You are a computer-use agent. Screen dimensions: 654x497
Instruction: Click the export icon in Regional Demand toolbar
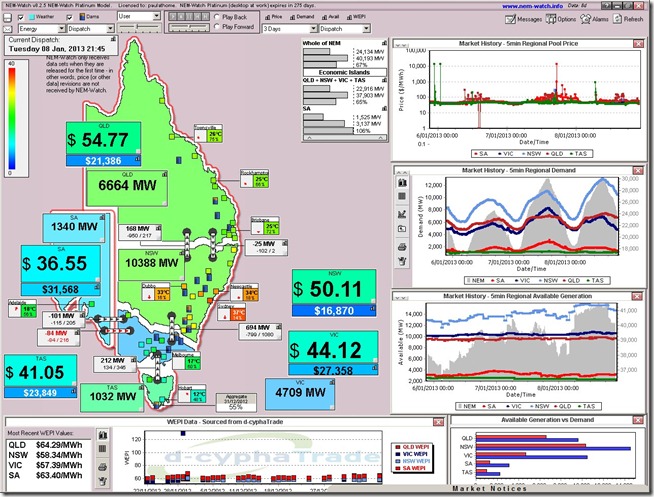(402, 228)
